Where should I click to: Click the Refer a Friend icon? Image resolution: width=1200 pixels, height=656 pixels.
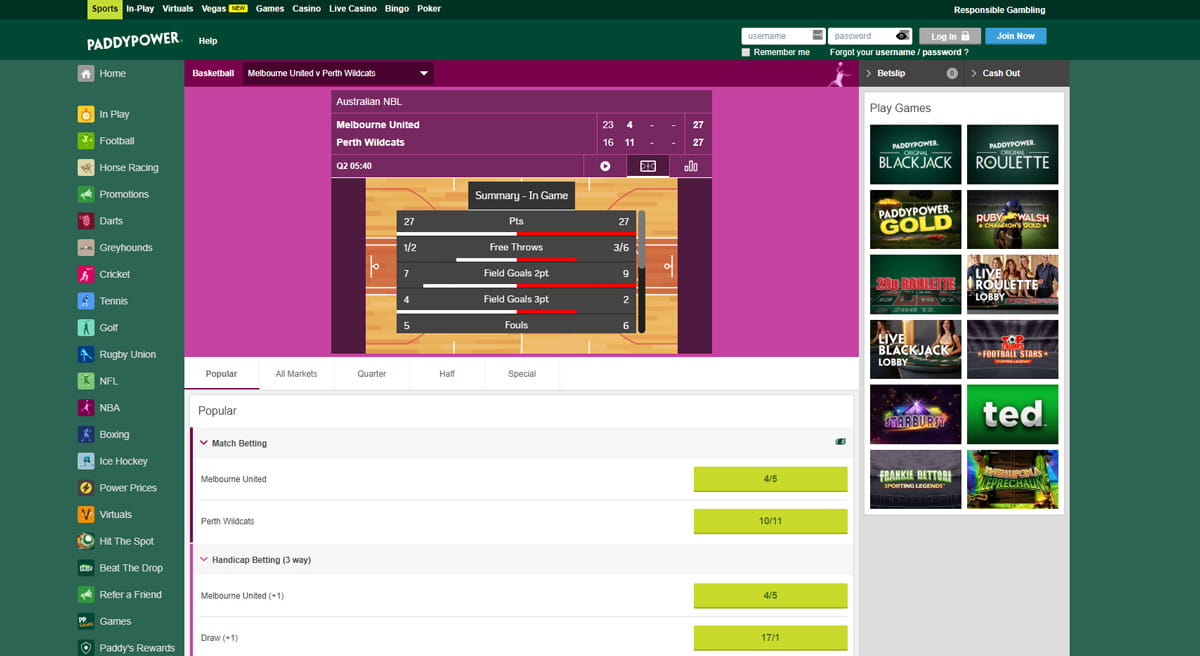point(86,594)
